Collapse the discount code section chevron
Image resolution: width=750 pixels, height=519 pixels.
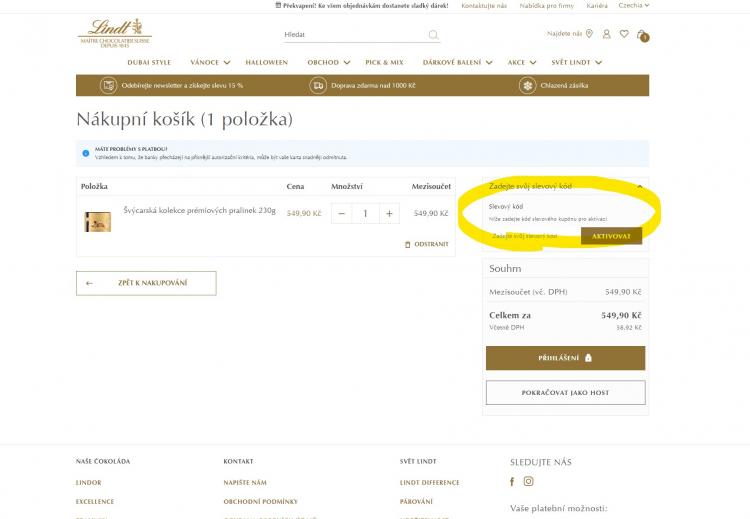point(640,187)
